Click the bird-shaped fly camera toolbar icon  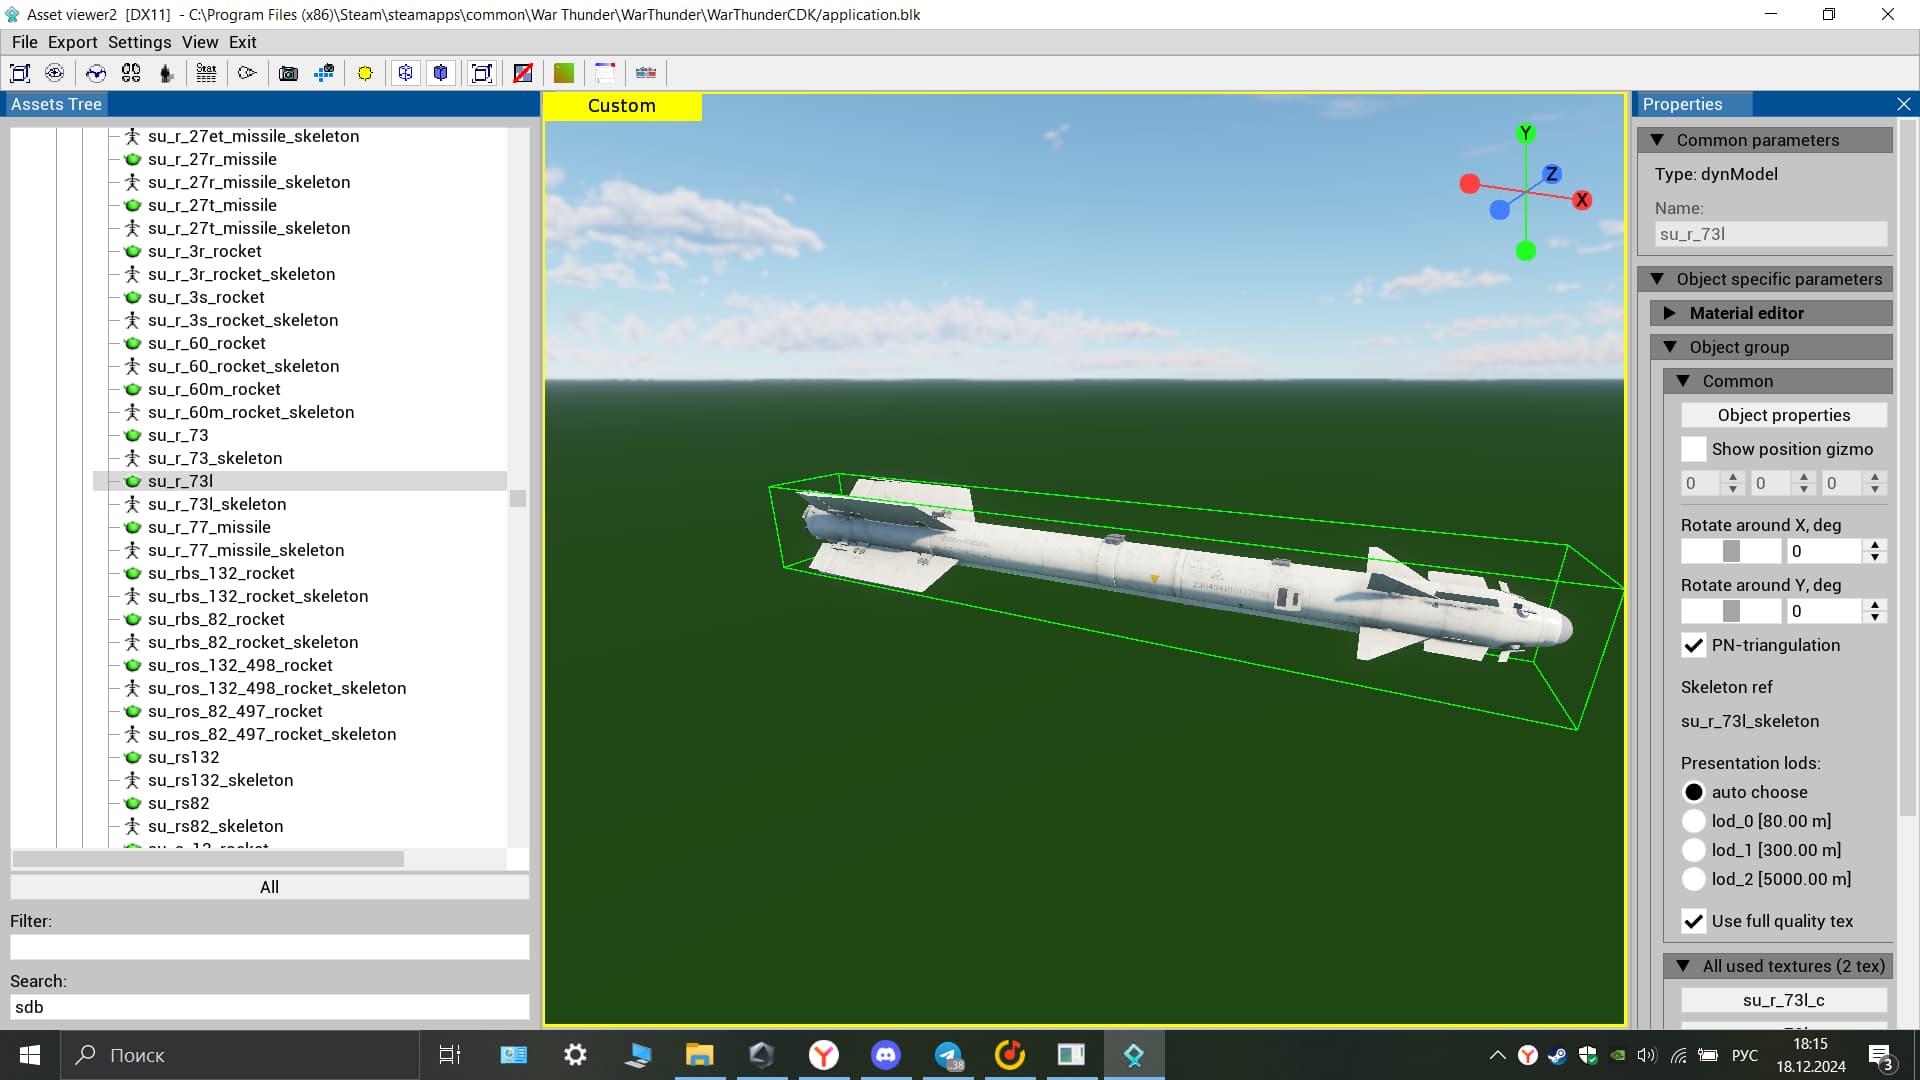pos(96,73)
